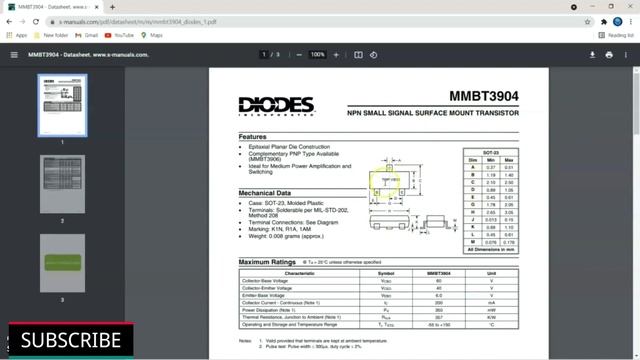This screenshot has width=640, height=360.
Task: Select page 3 thumbnail
Action: pyautogui.click(x=62, y=263)
